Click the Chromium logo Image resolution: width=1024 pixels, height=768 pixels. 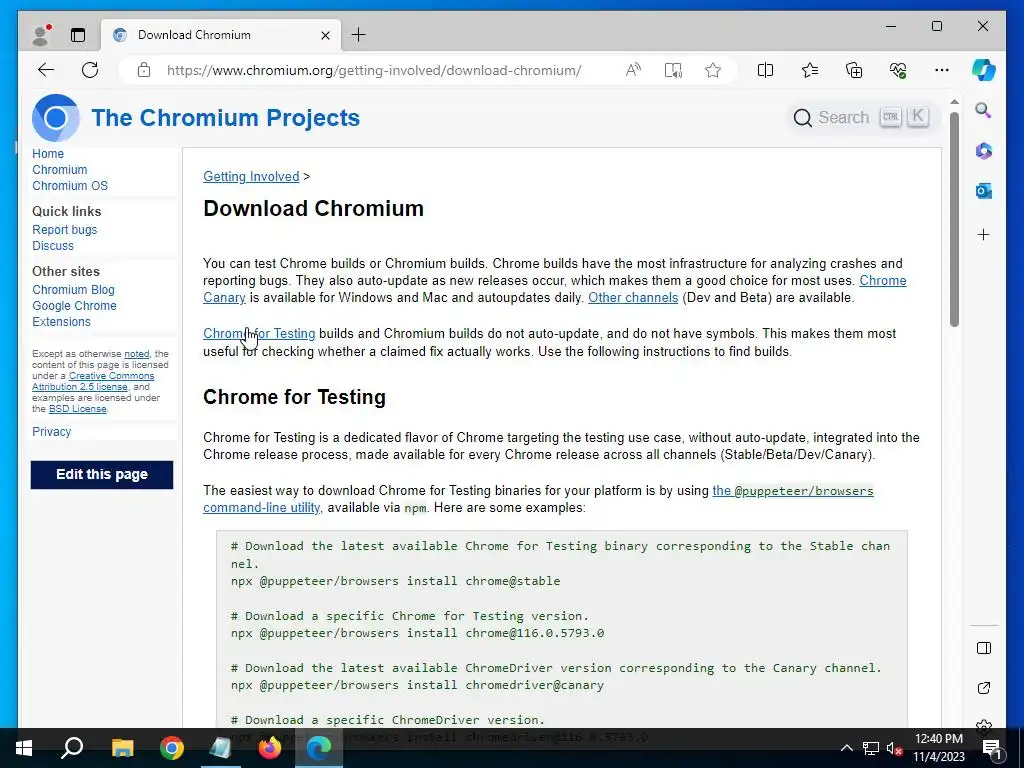point(56,118)
